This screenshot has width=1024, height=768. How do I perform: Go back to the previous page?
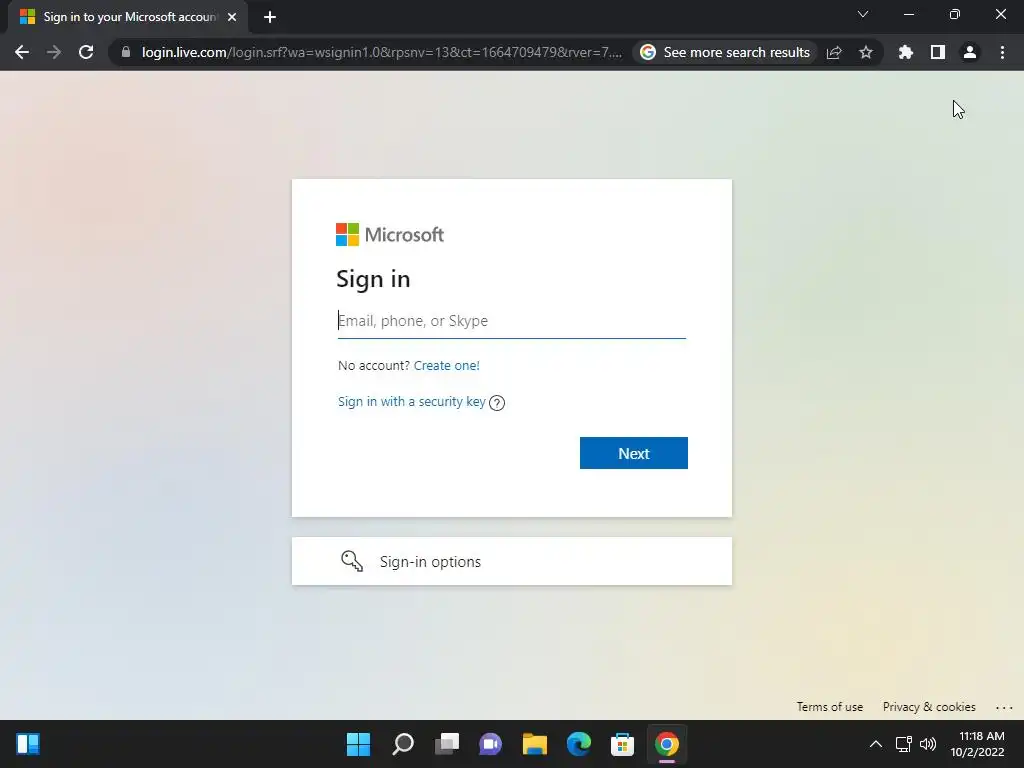click(22, 52)
